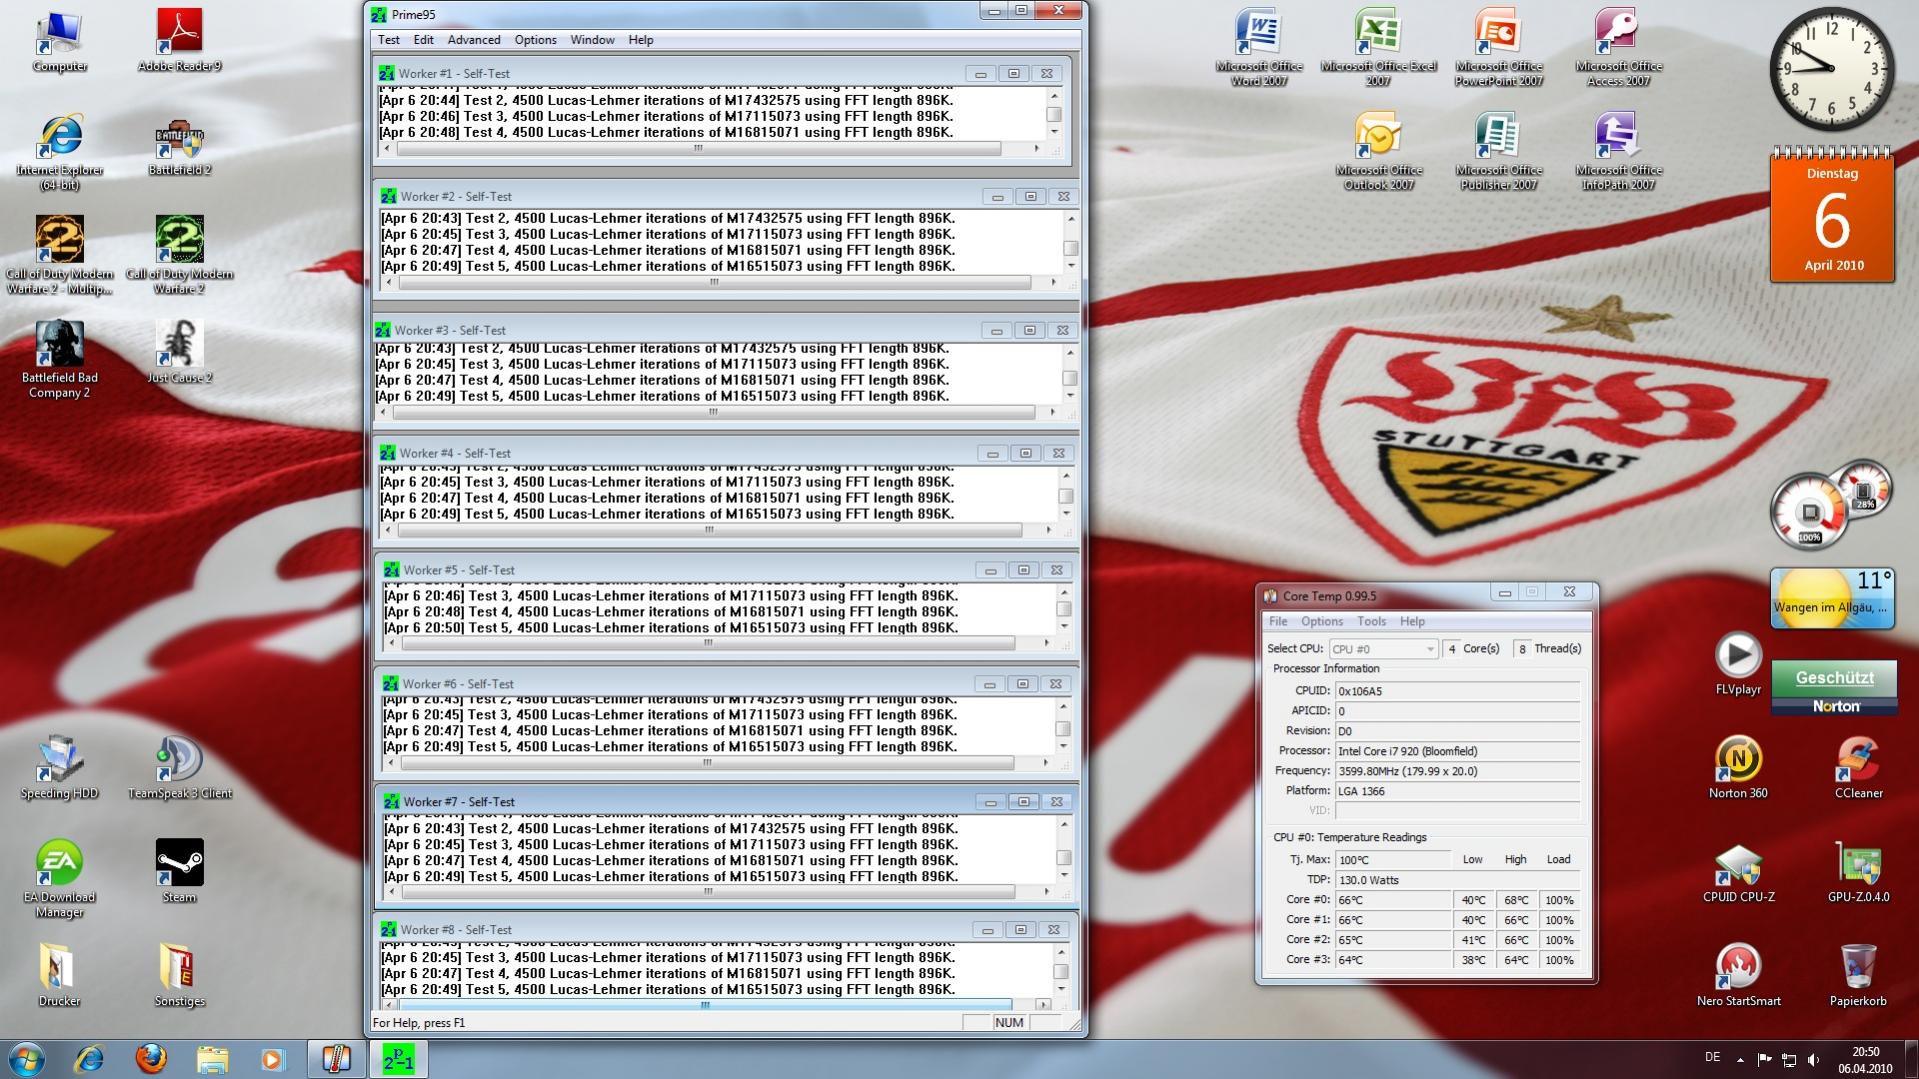
Task: Click the calendar gadget showing 6 April 2010
Action: (x=1832, y=215)
